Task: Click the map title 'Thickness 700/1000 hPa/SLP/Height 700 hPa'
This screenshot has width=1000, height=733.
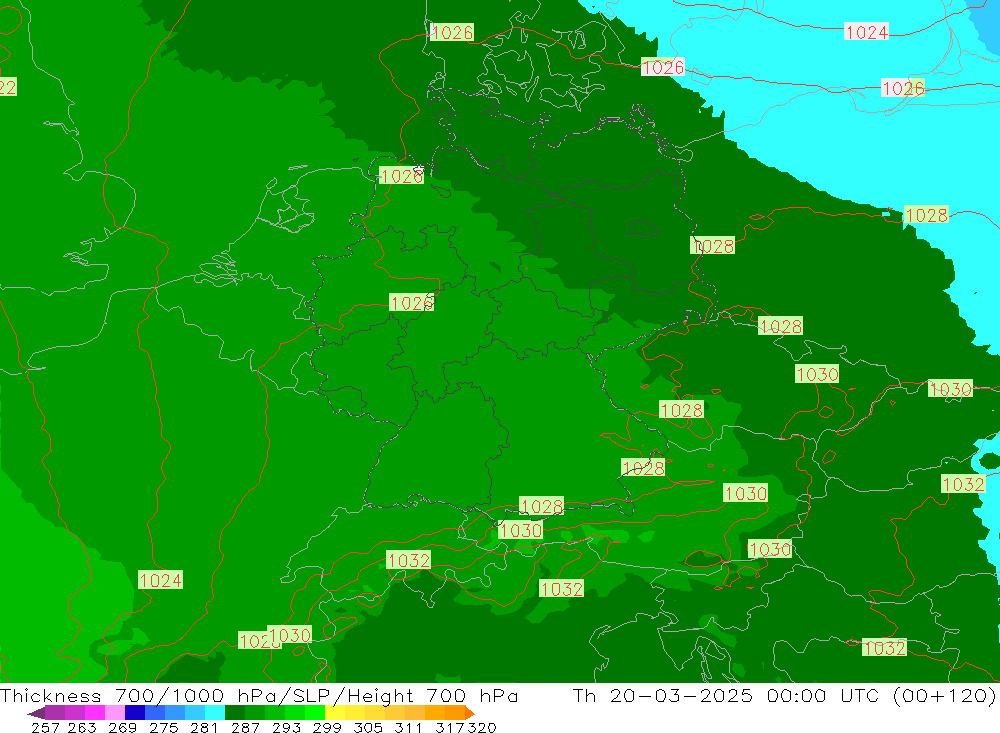Action: pyautogui.click(x=259, y=695)
